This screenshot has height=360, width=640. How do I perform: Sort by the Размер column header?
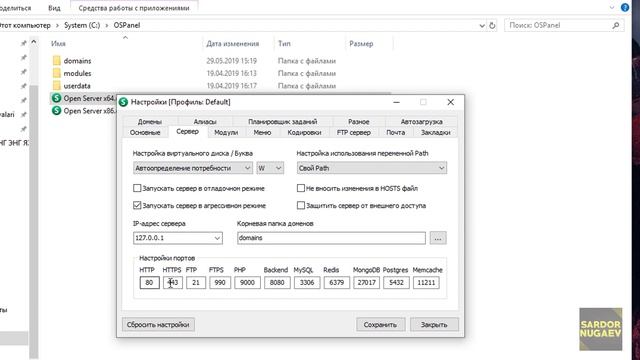361,44
